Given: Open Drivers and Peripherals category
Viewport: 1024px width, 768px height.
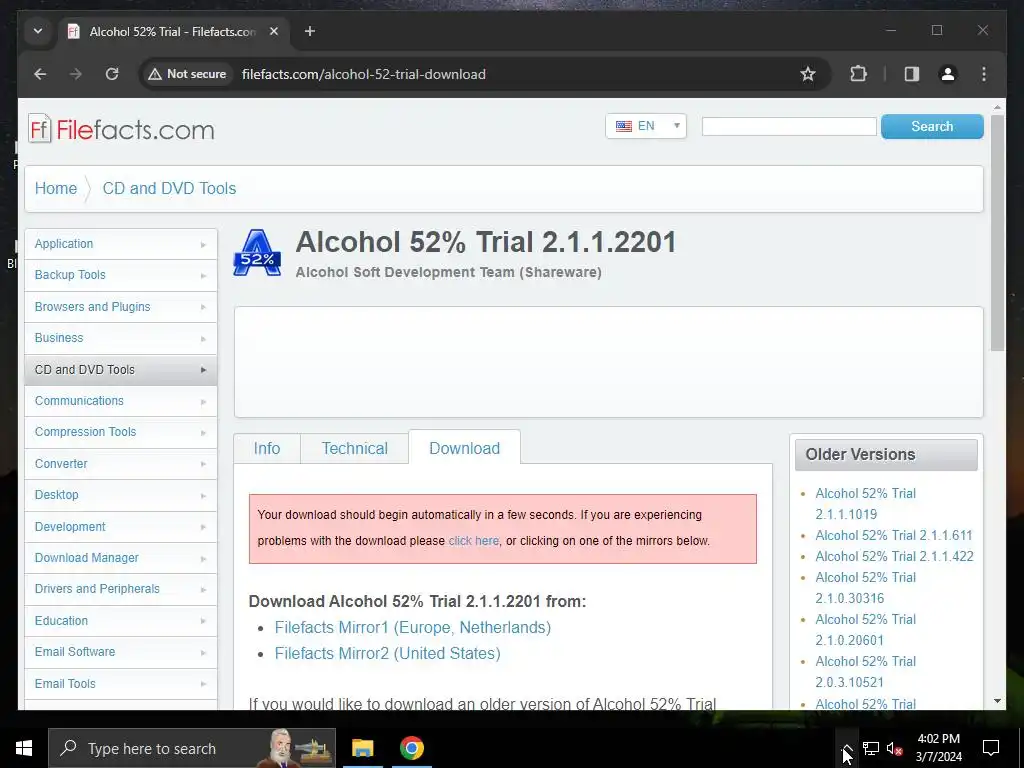Looking at the screenshot, I should [x=121, y=589].
